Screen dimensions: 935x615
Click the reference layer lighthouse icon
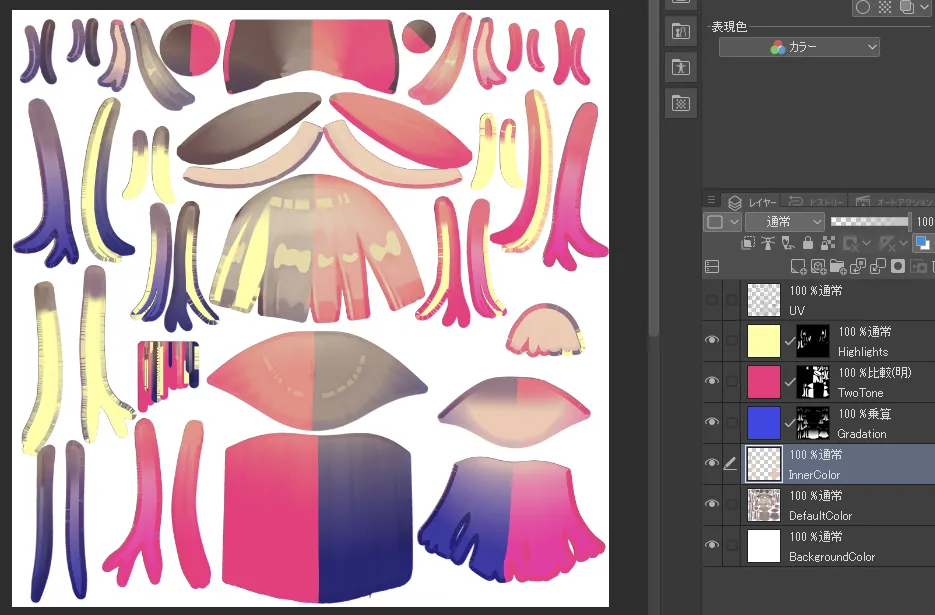tap(769, 243)
